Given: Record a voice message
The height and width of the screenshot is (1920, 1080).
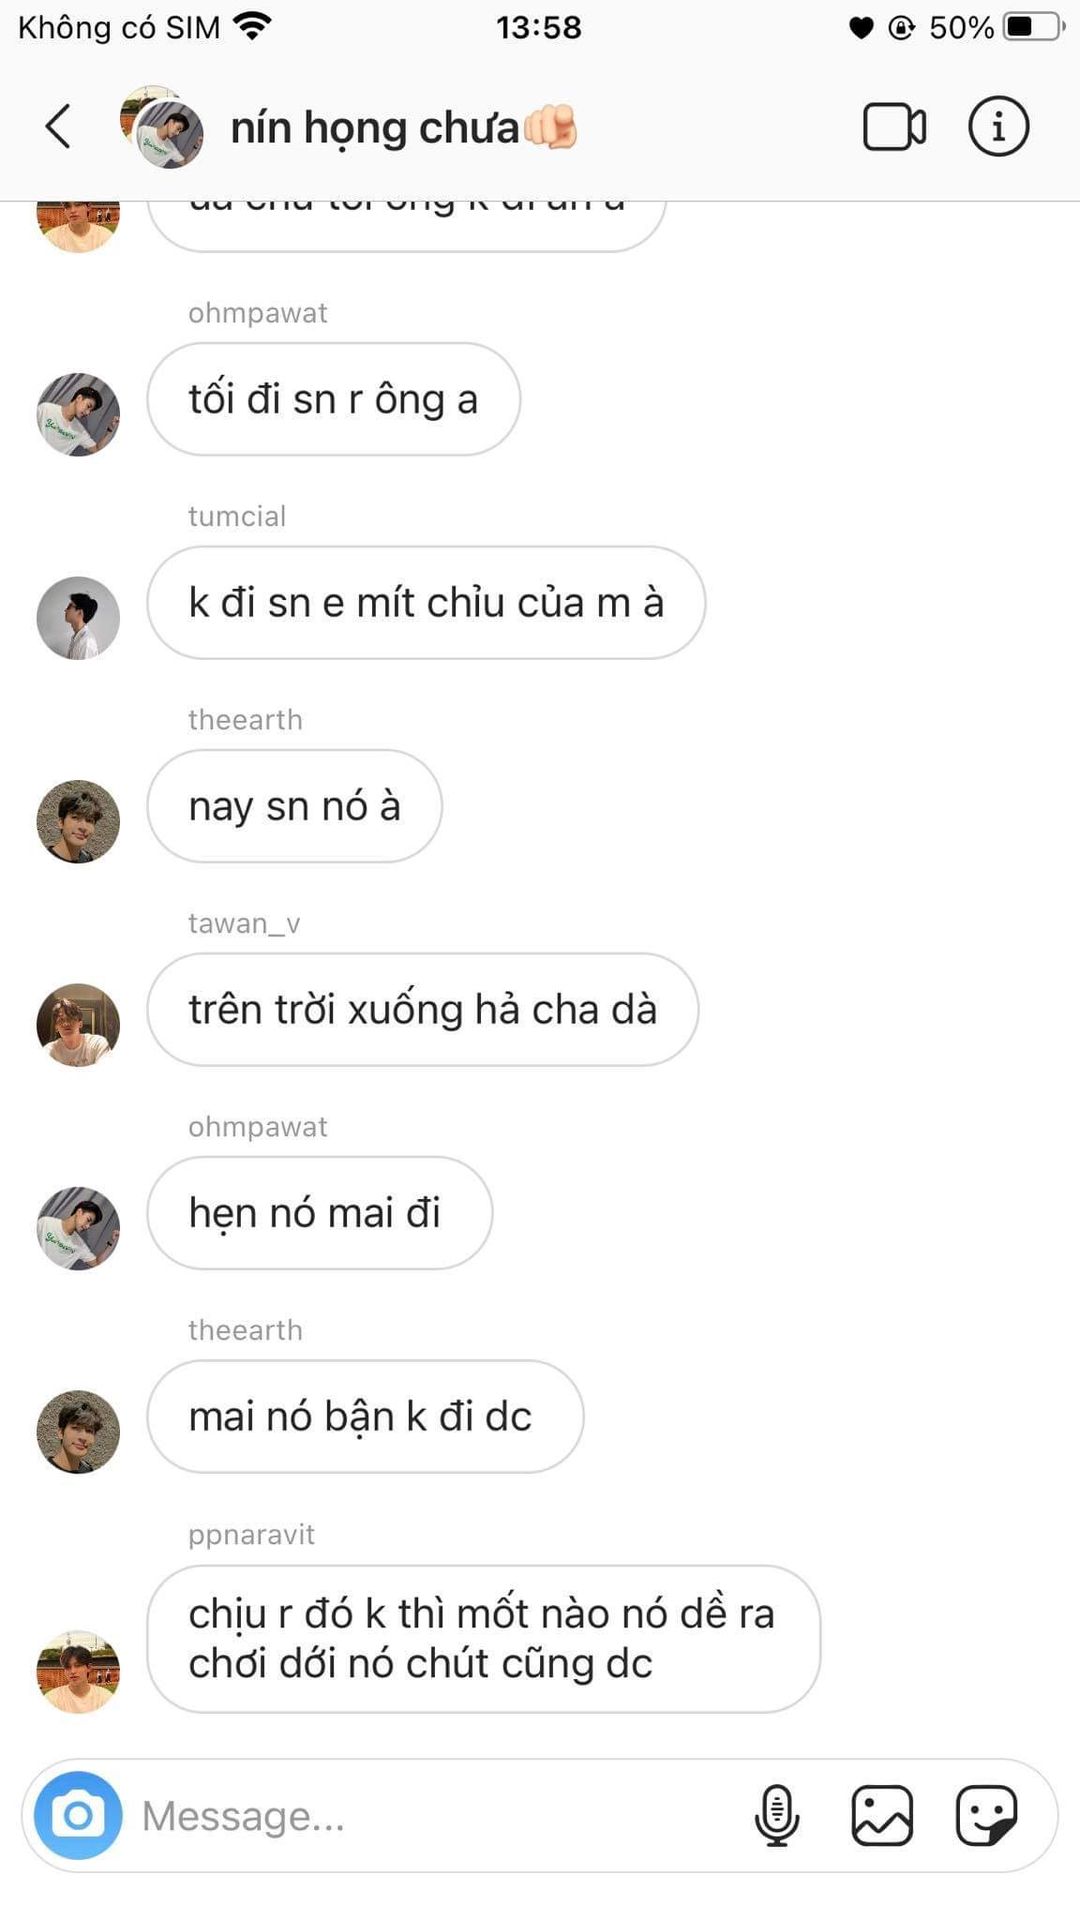Looking at the screenshot, I should click(776, 1815).
